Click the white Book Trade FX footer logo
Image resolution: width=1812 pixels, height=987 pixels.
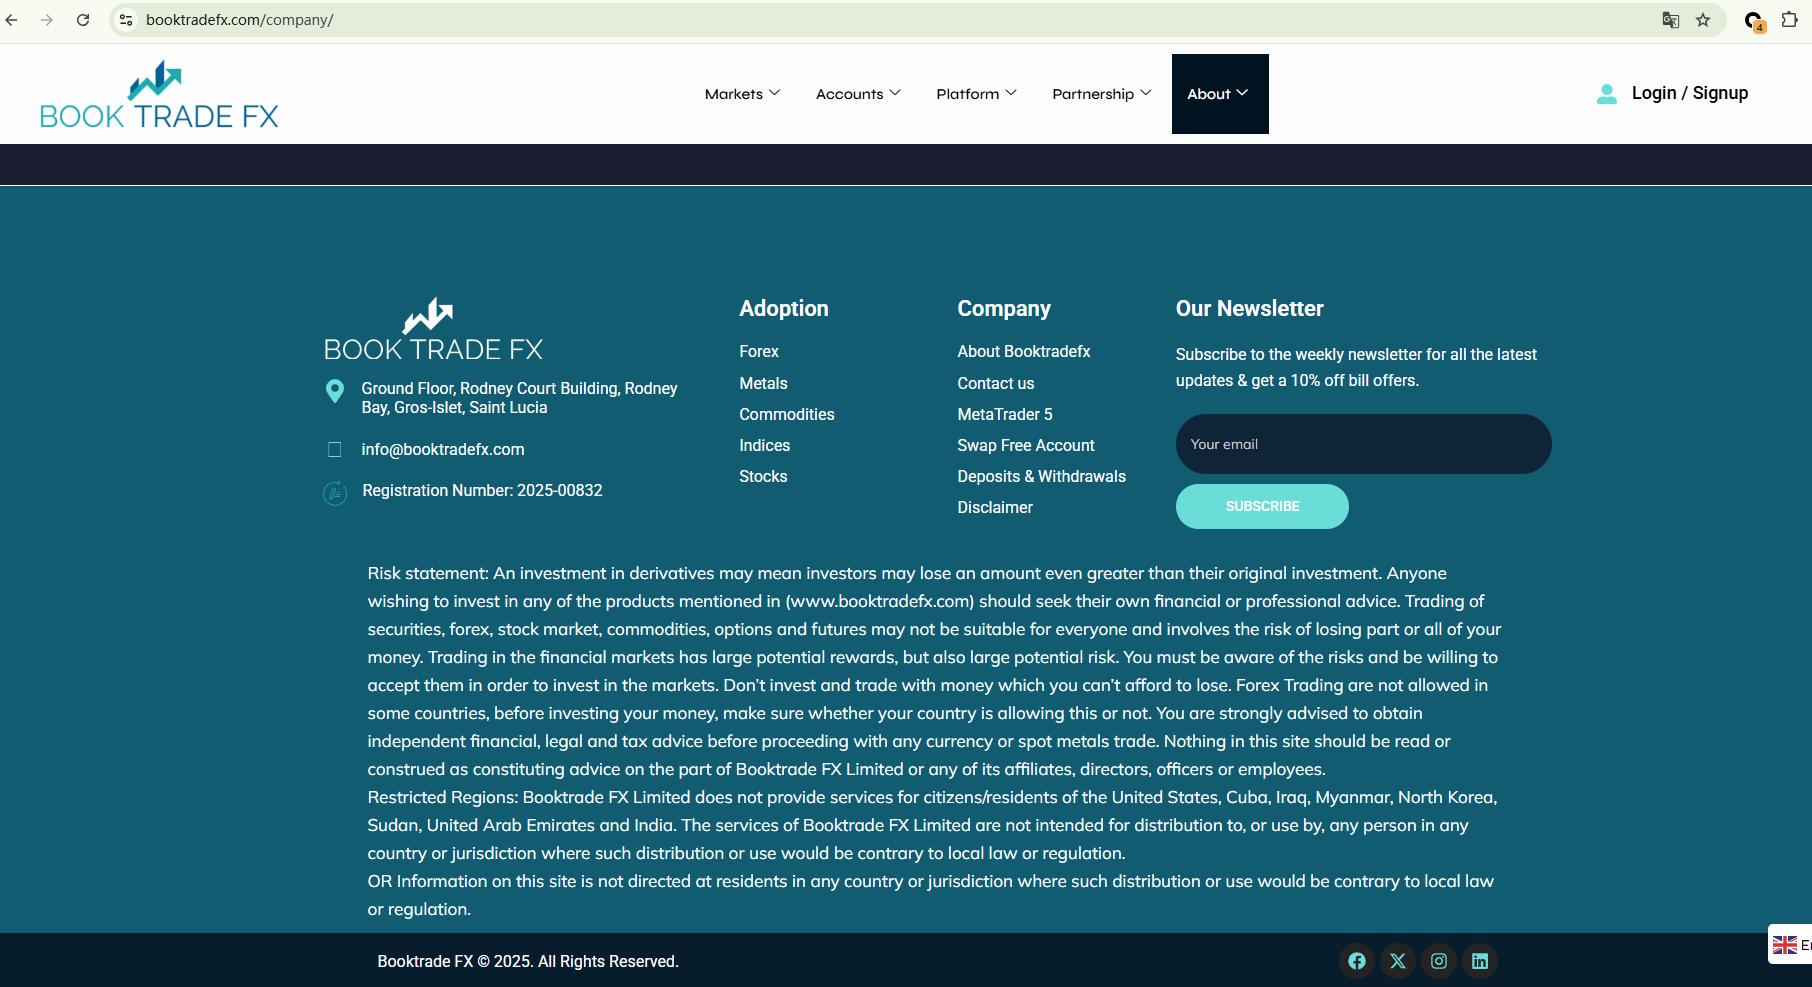click(x=434, y=329)
